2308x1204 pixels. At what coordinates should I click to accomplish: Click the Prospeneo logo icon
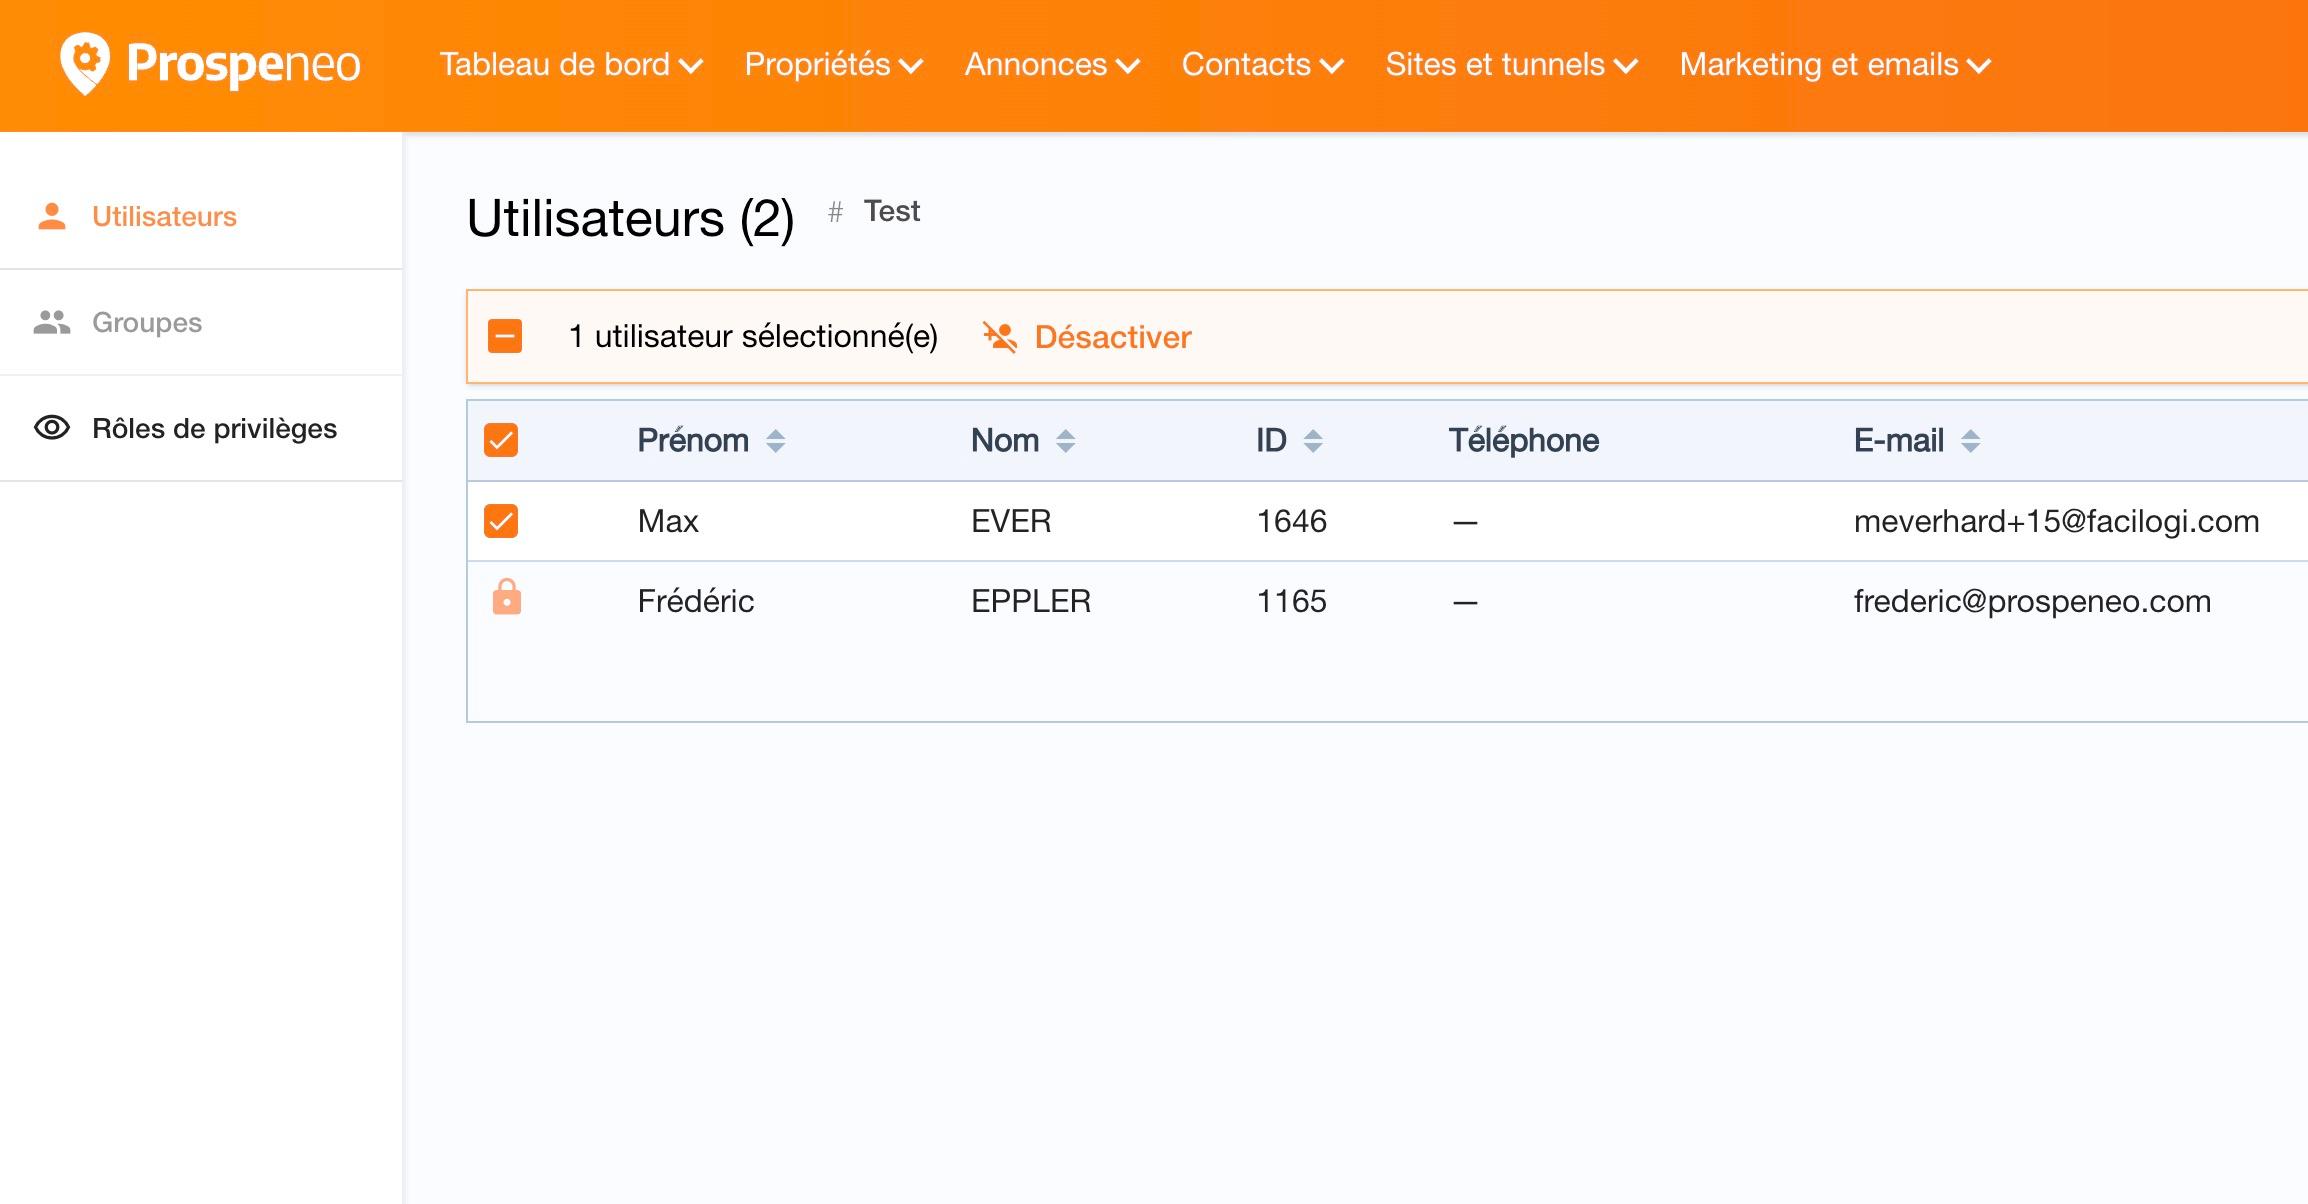click(85, 63)
